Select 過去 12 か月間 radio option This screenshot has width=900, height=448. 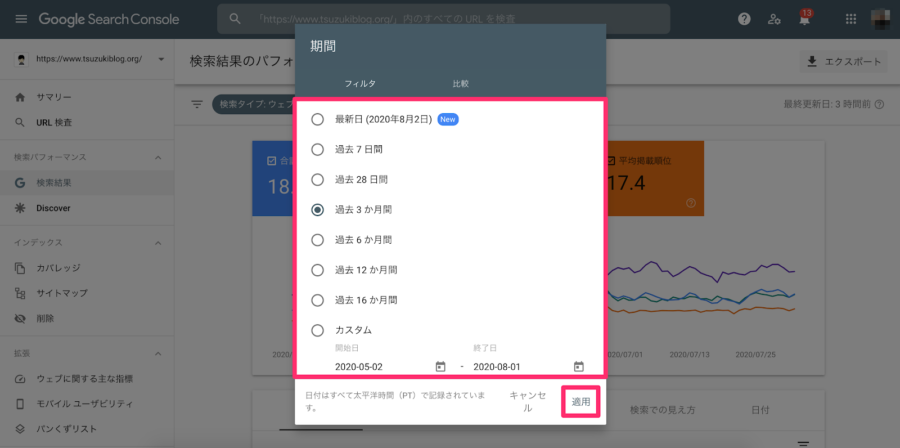317,270
